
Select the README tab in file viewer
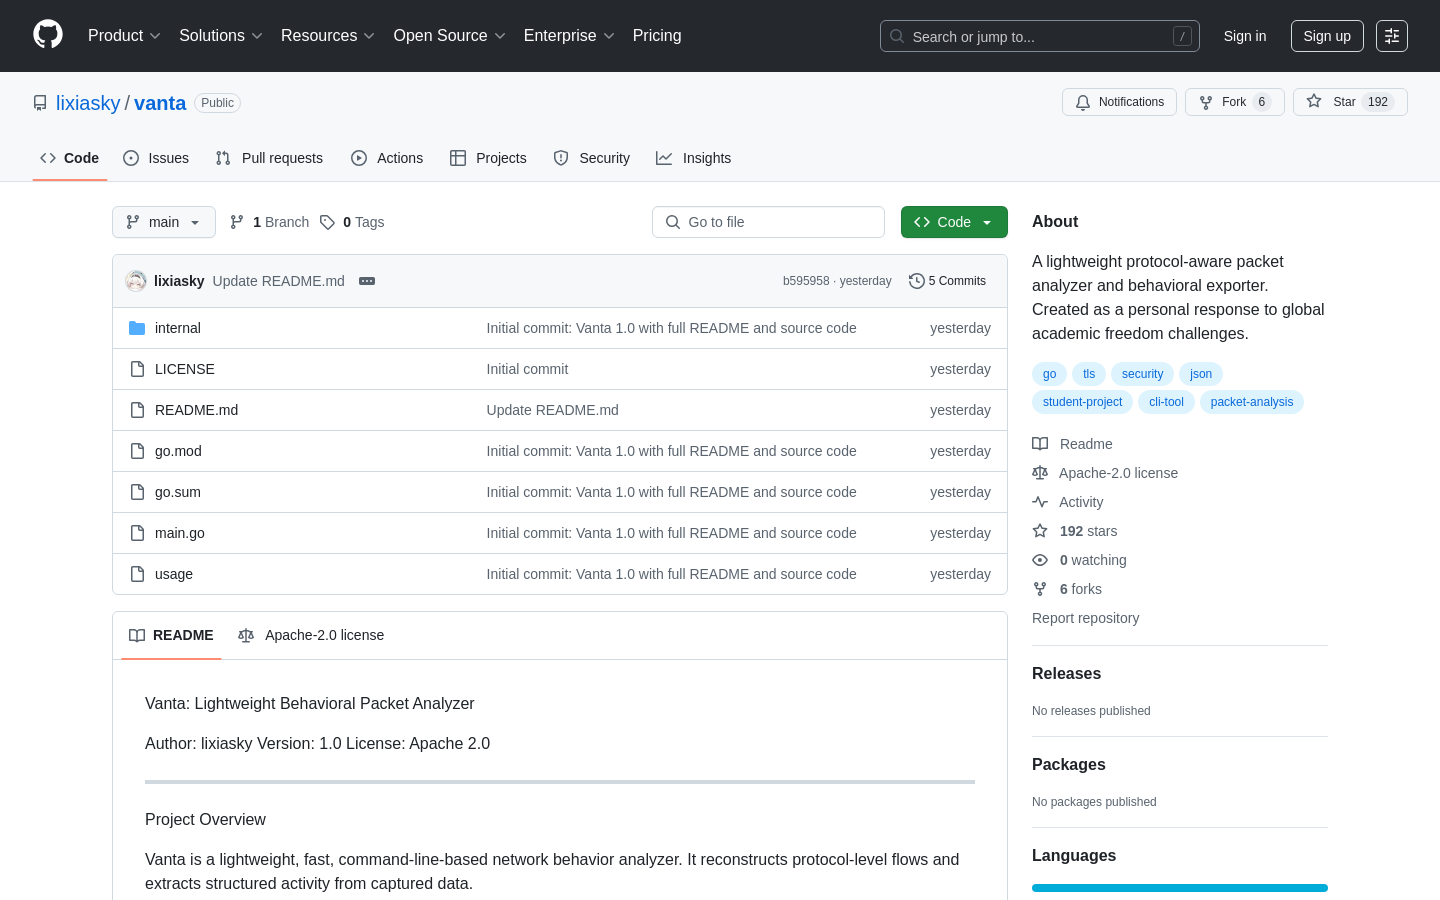point(171,635)
